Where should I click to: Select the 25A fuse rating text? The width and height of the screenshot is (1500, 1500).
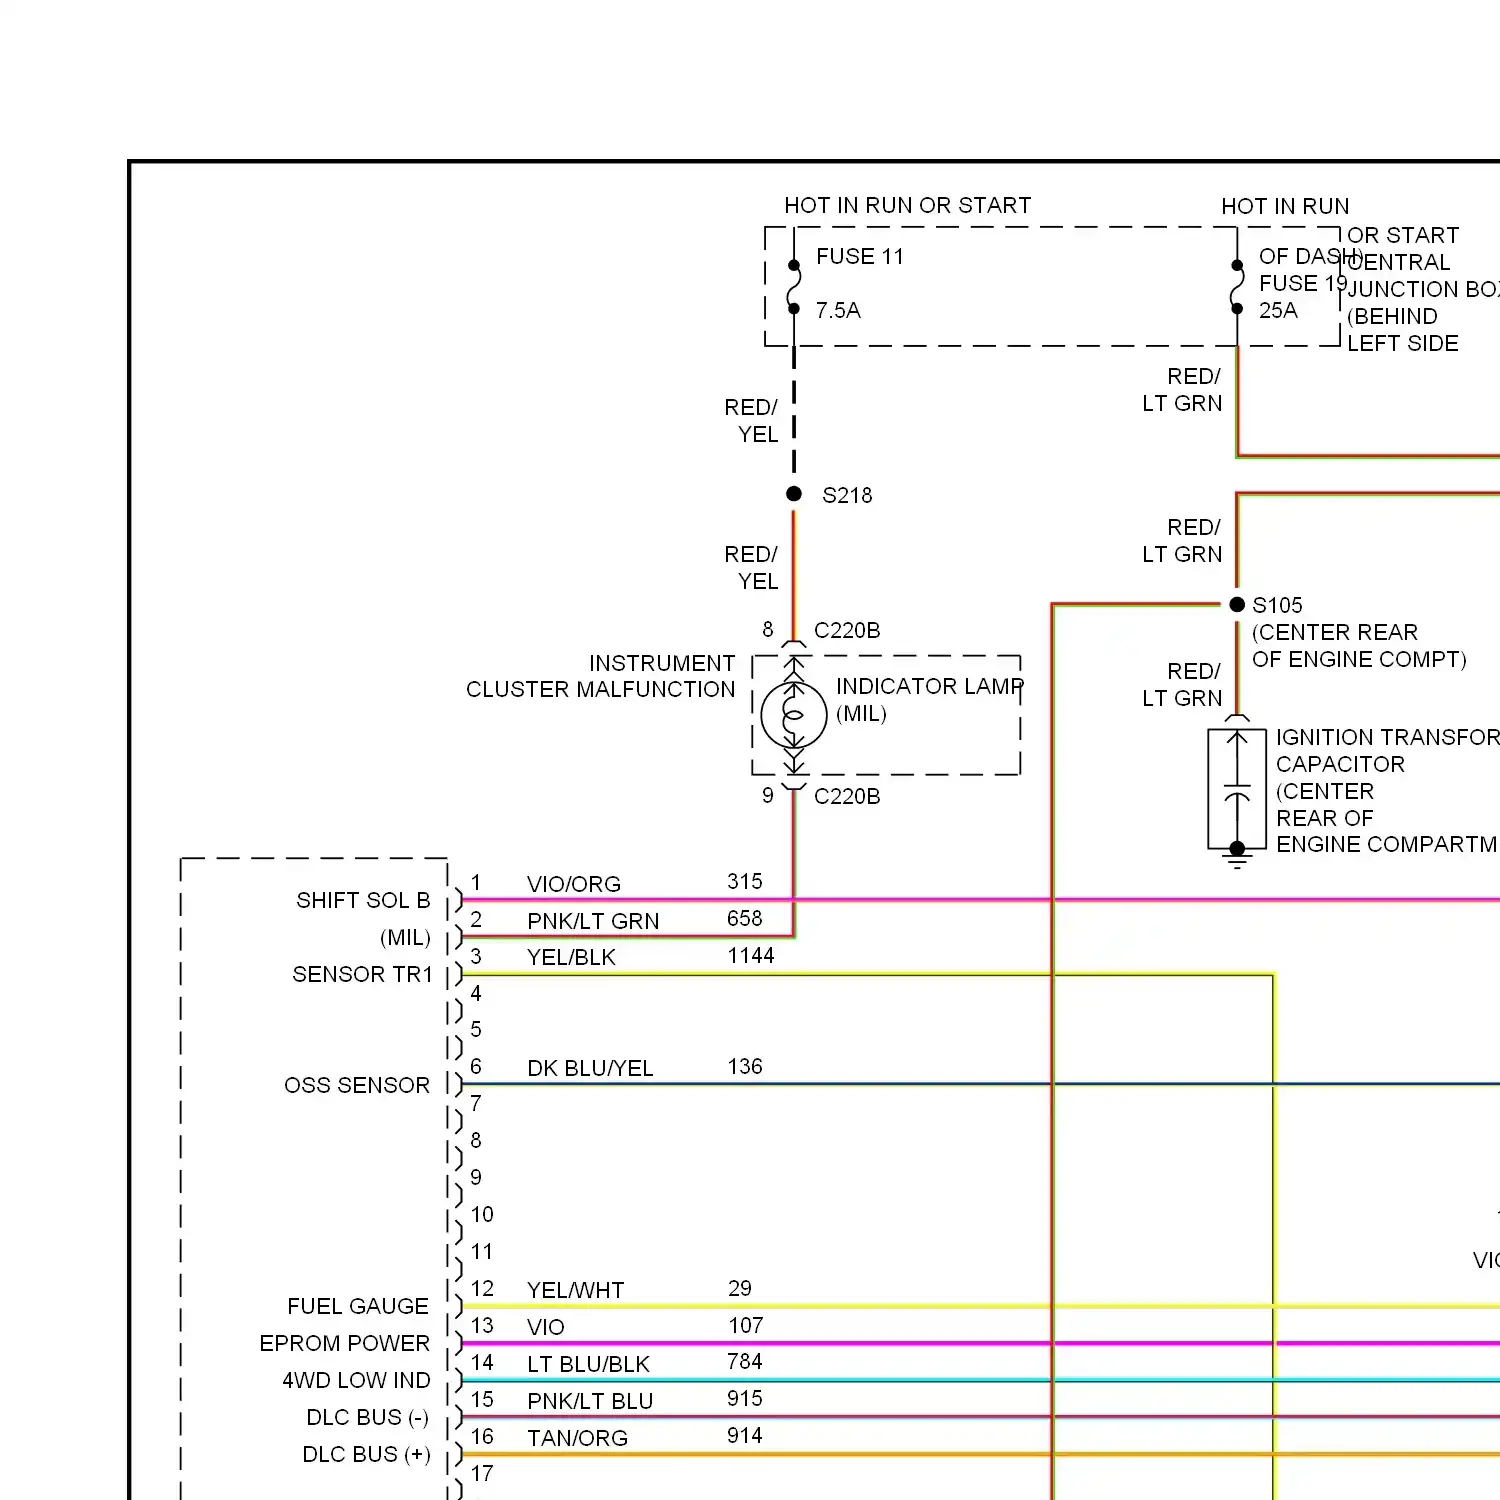point(1278,311)
